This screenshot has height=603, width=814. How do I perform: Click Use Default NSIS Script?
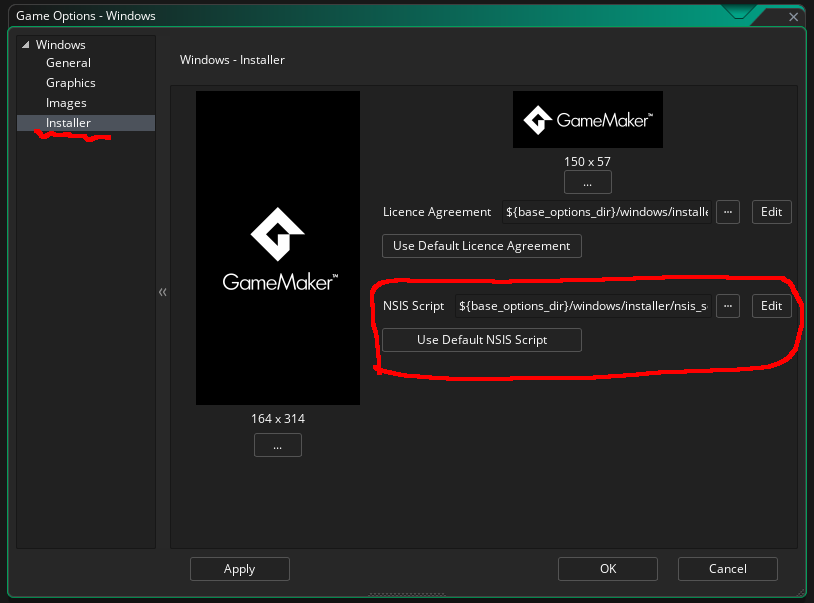482,340
